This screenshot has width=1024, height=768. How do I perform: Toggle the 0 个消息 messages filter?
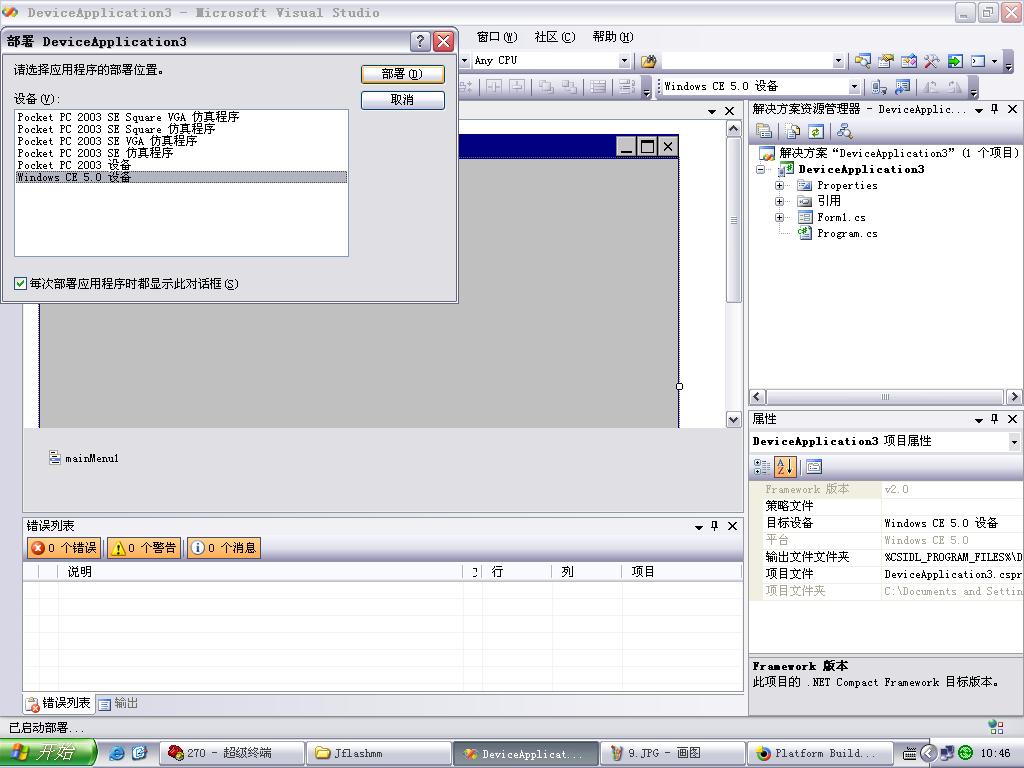tap(224, 548)
